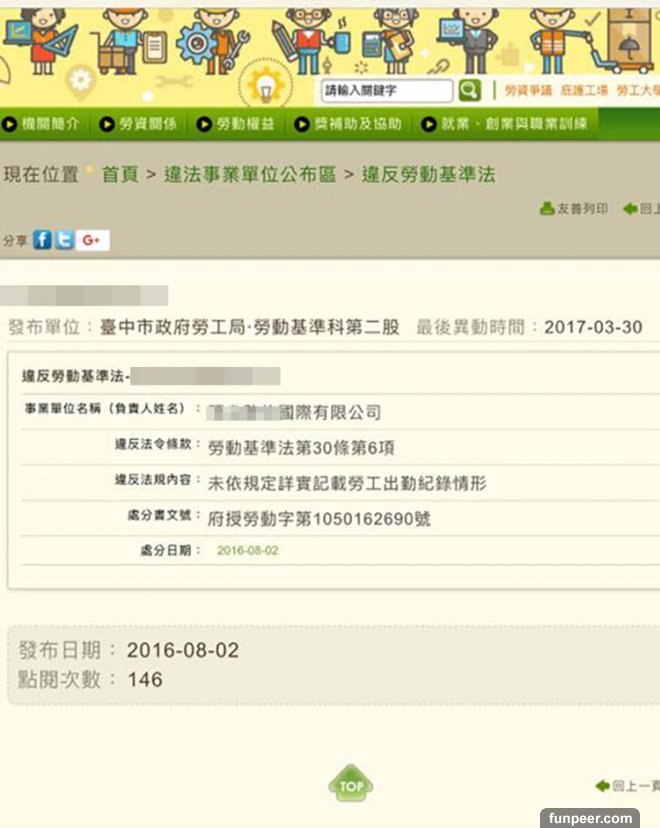Open the 勞資爭議 top link
660x828 pixels.
528,91
